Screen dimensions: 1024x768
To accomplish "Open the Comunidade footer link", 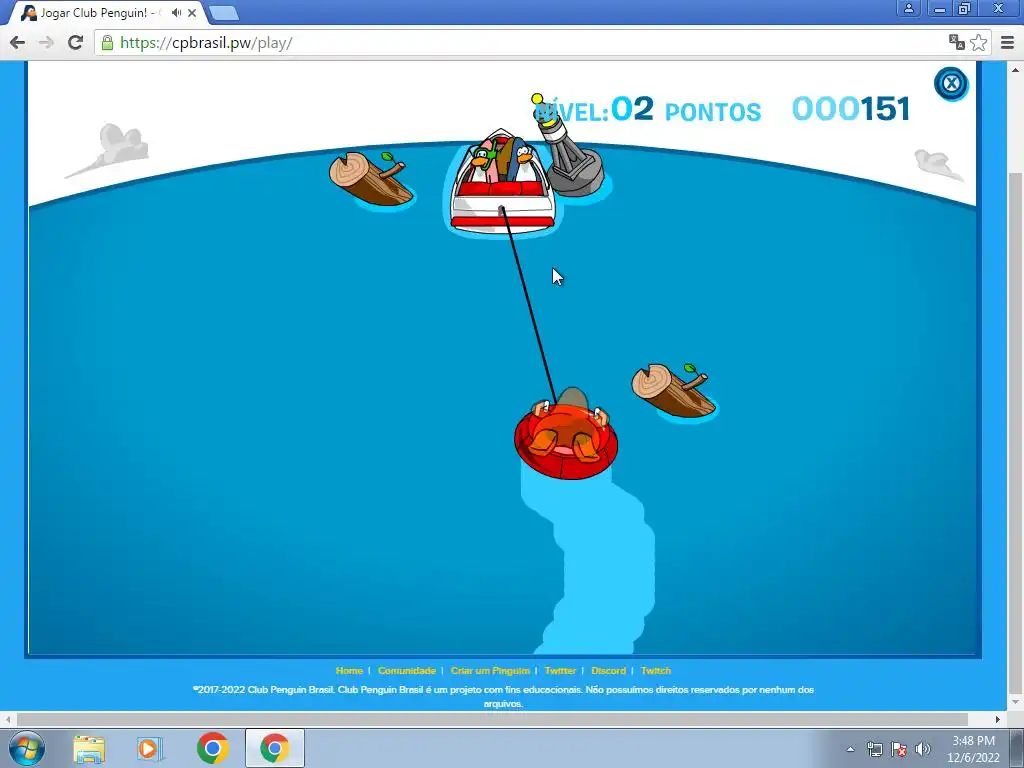I will pyautogui.click(x=407, y=671).
